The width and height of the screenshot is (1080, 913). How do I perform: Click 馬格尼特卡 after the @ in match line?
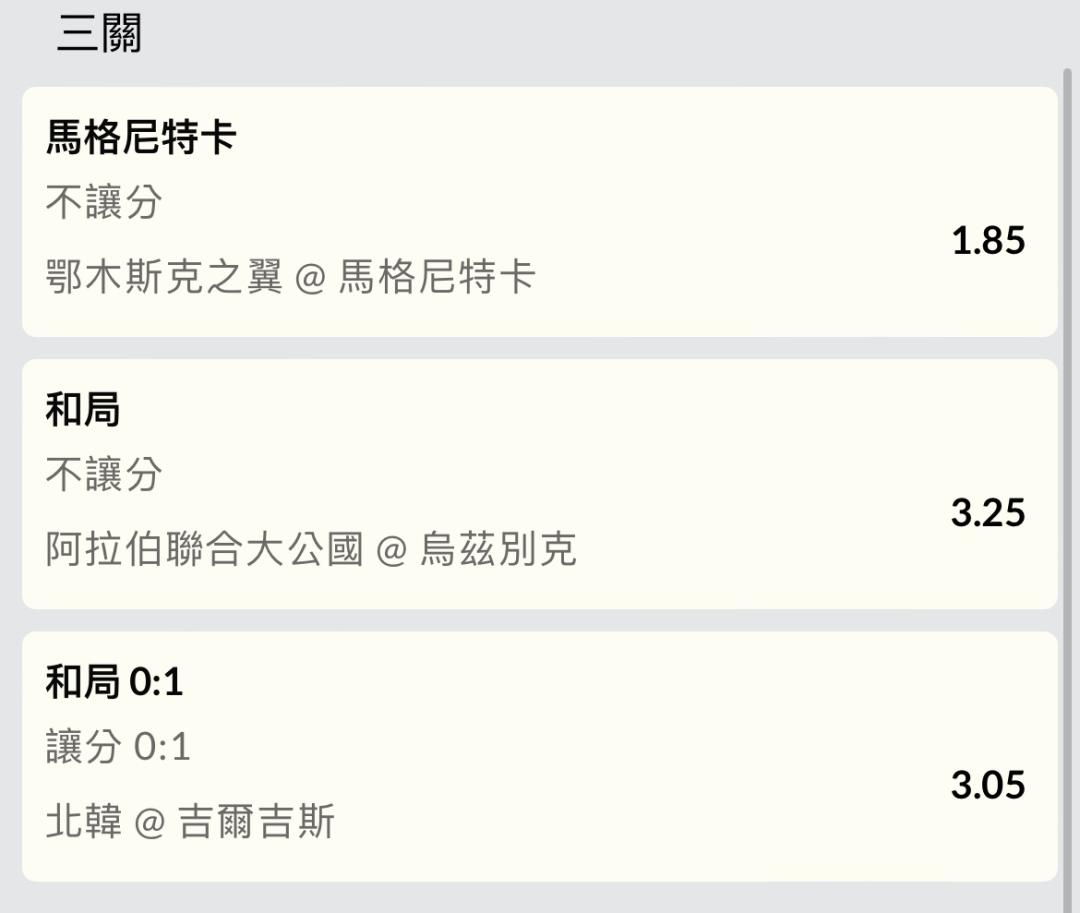(437, 277)
